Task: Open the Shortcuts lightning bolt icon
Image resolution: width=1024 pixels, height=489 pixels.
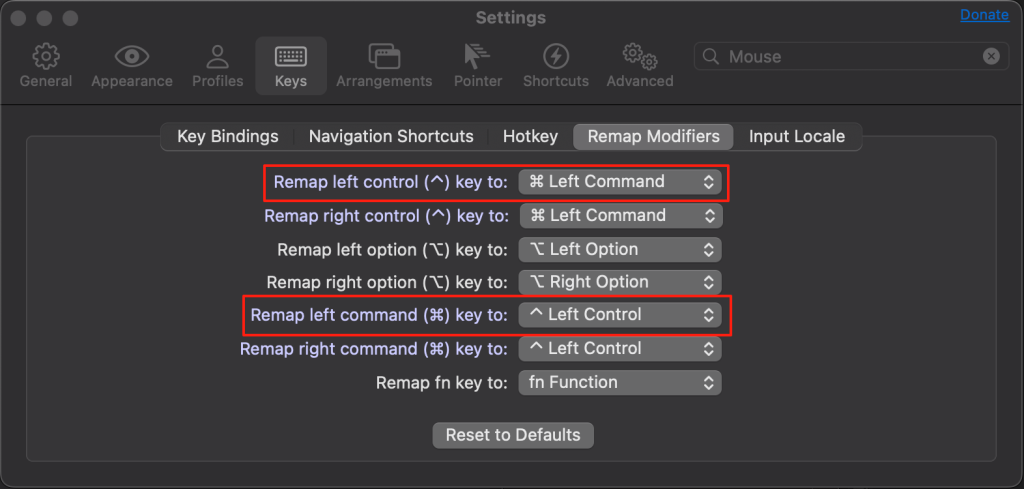Action: [x=556, y=57]
